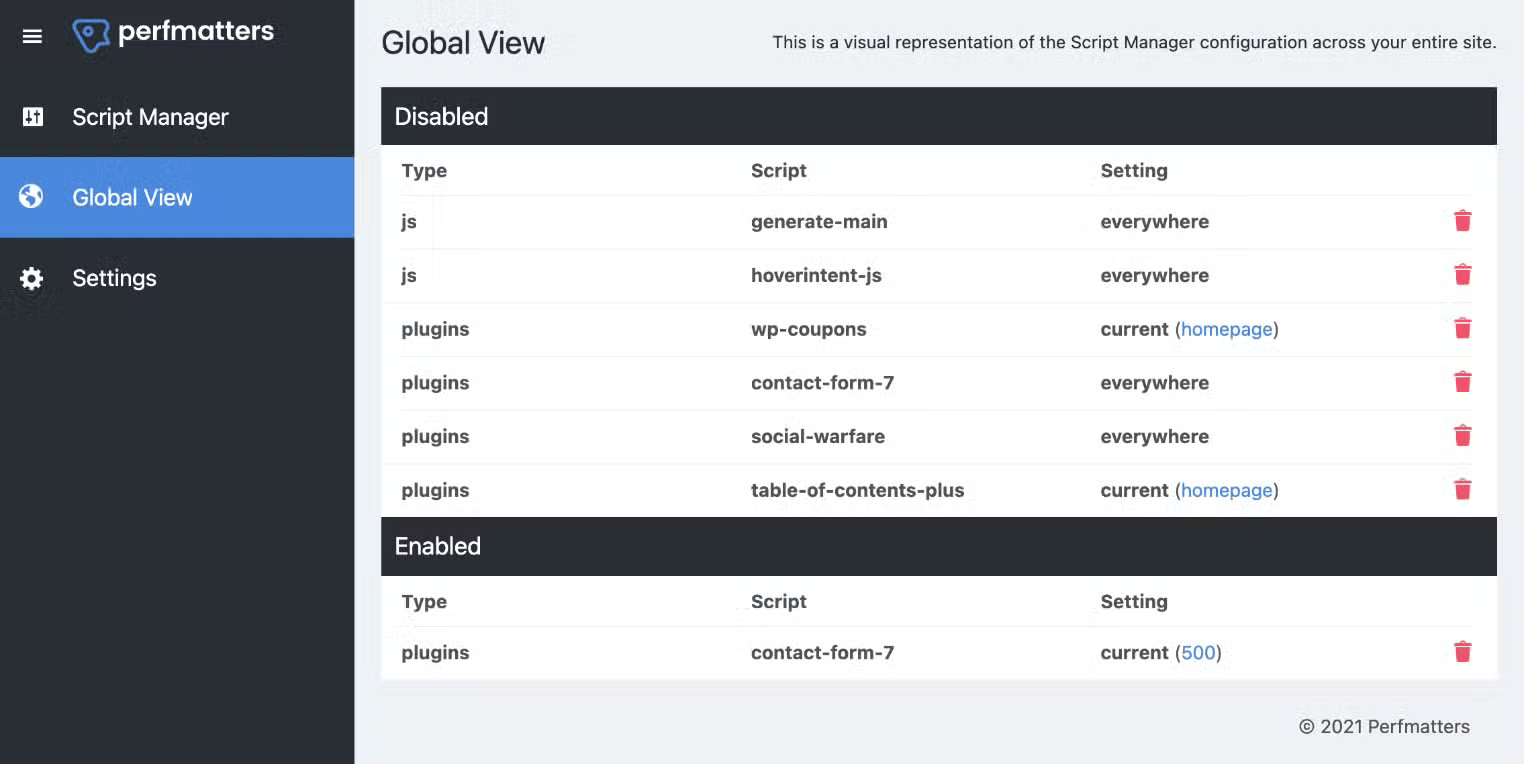1524x764 pixels.
Task: Open the homepage link for wp-coupons
Action: tap(1227, 328)
